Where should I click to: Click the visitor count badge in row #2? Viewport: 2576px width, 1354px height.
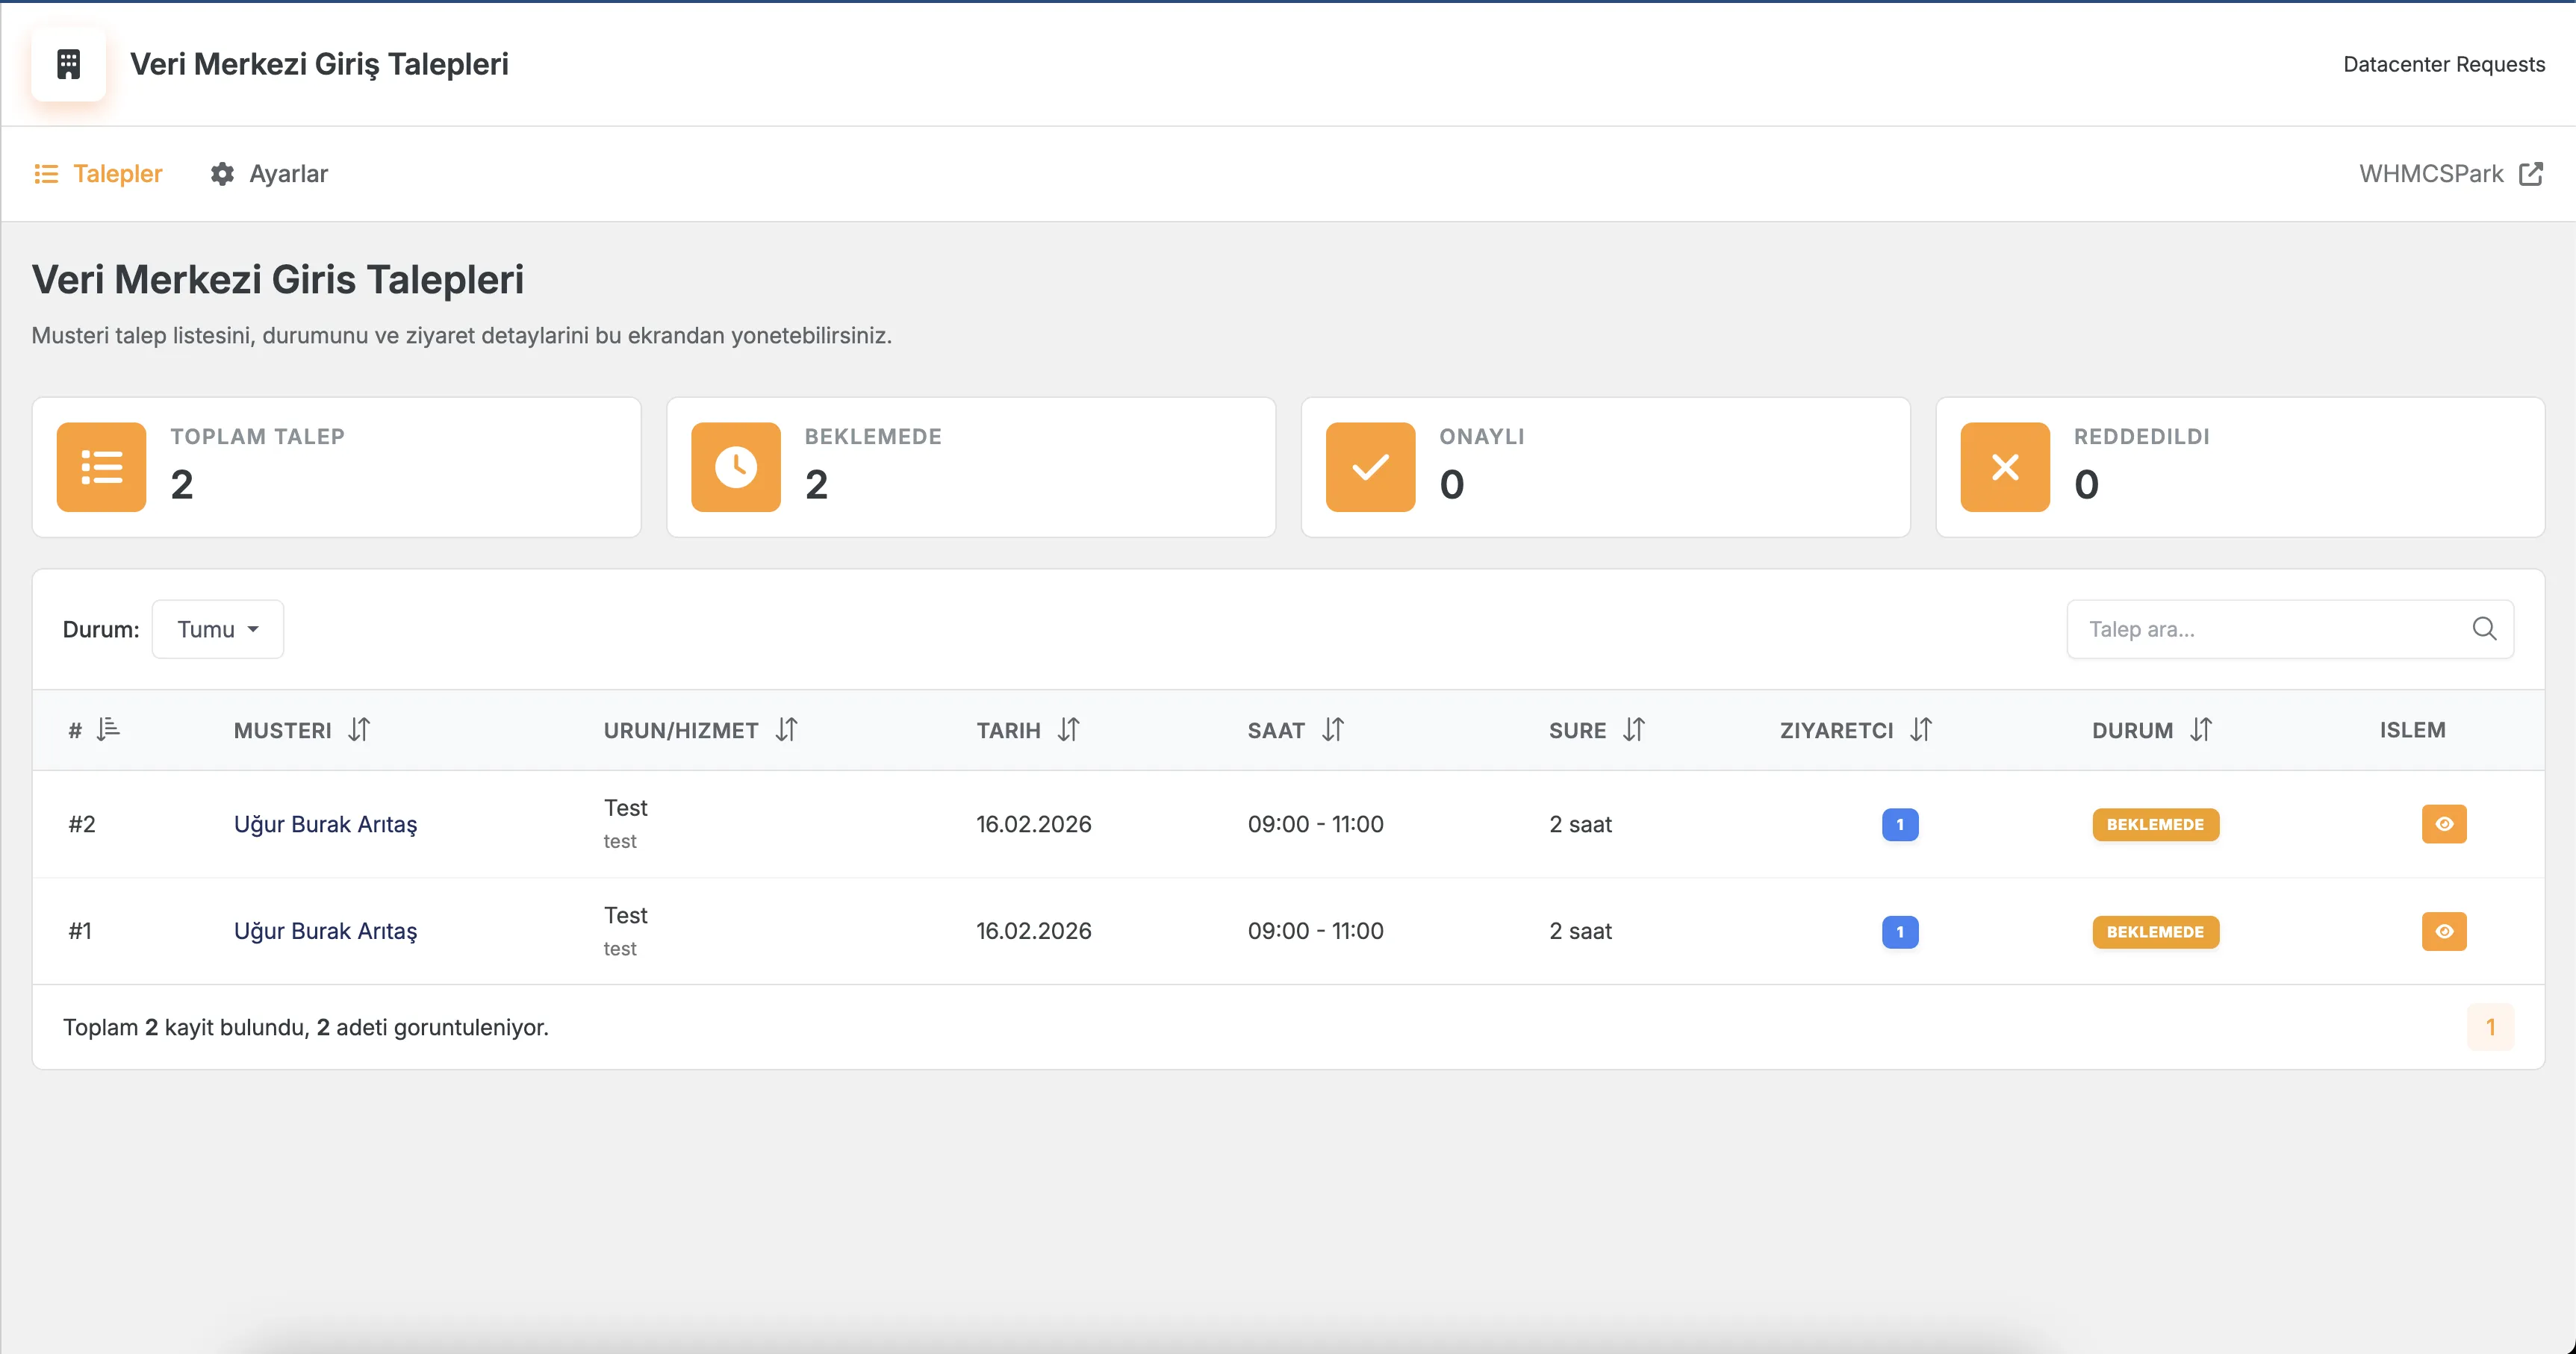click(1900, 824)
